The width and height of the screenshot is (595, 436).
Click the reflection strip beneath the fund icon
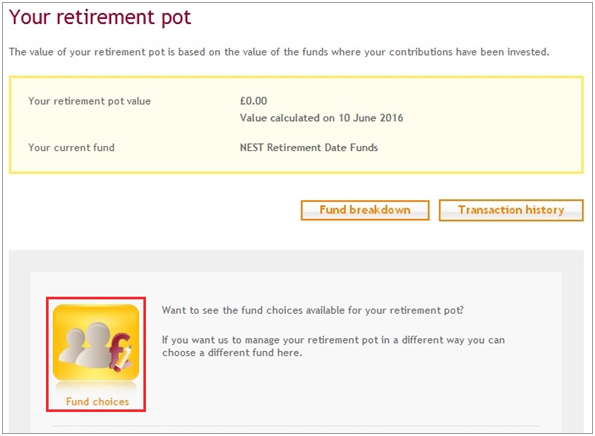(x=96, y=388)
